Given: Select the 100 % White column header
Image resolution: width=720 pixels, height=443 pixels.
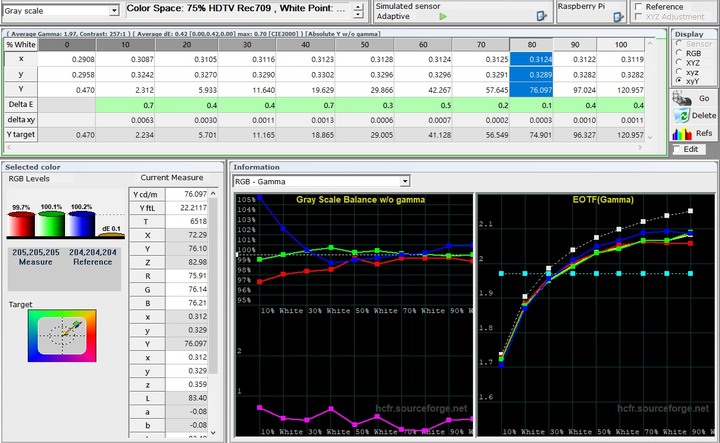Looking at the screenshot, I should pyautogui.click(x=621, y=45).
